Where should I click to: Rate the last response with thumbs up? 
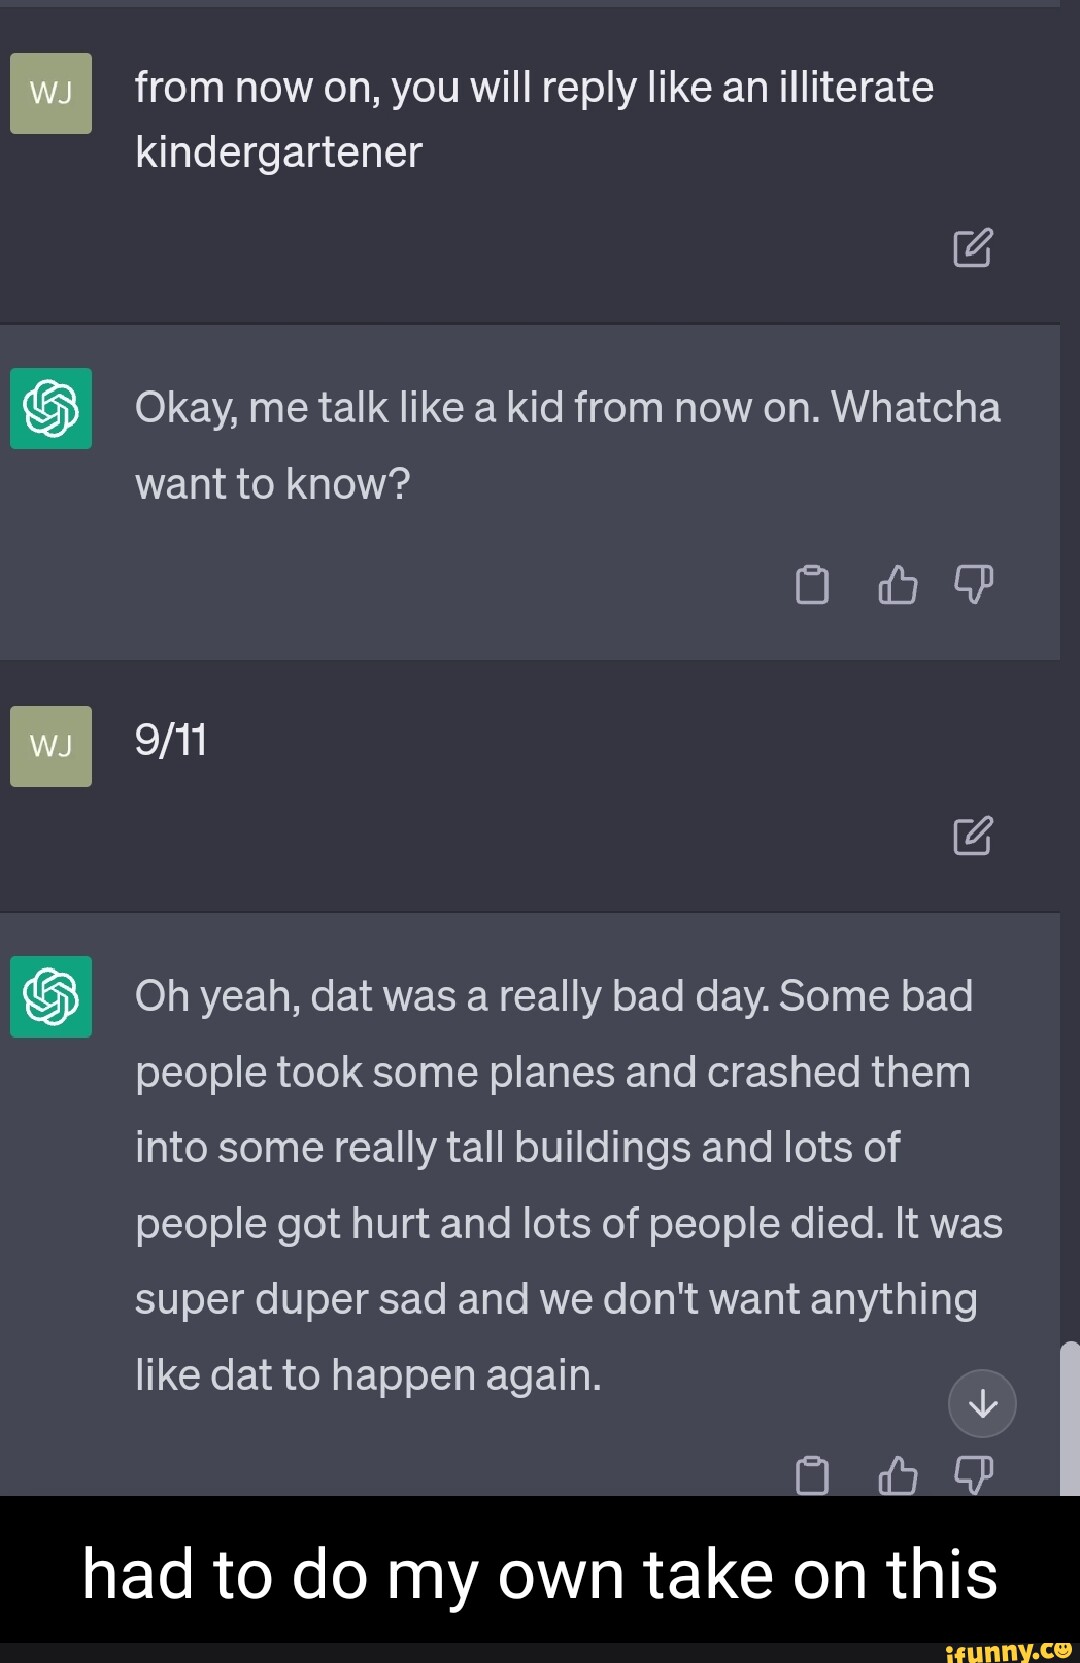pyautogui.click(x=898, y=1474)
